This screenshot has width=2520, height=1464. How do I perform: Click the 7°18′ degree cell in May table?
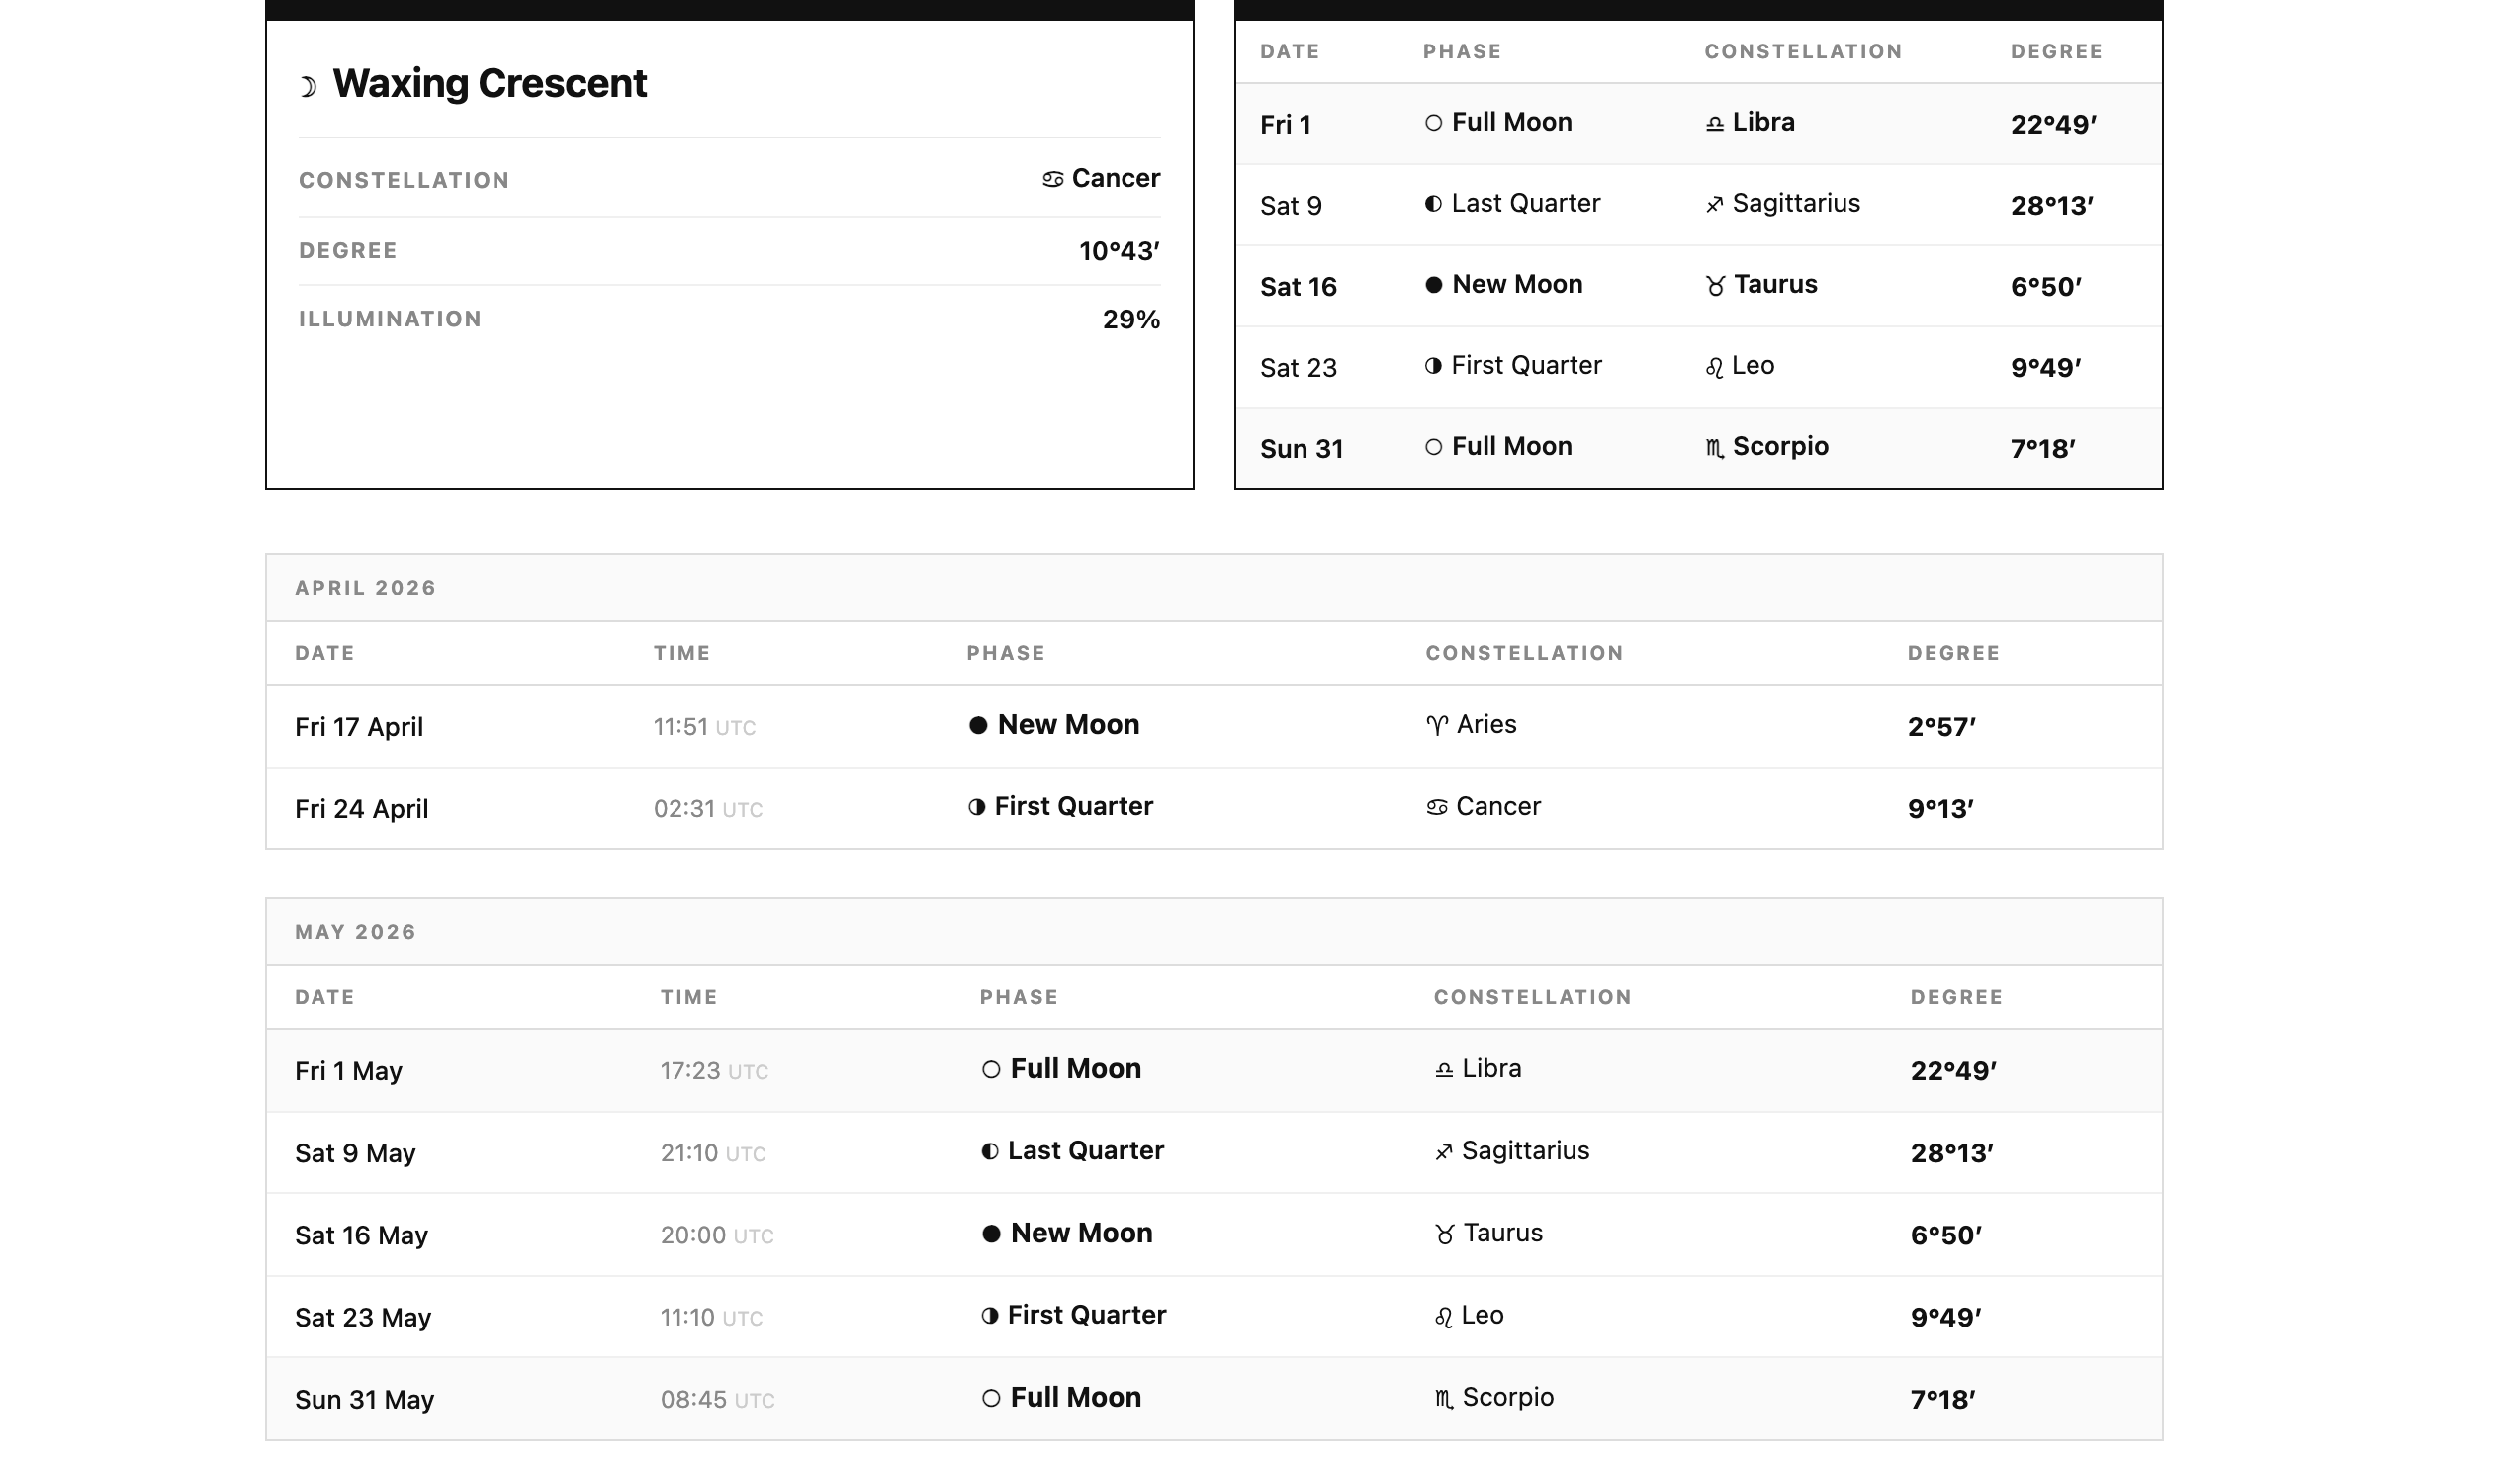(1944, 1399)
